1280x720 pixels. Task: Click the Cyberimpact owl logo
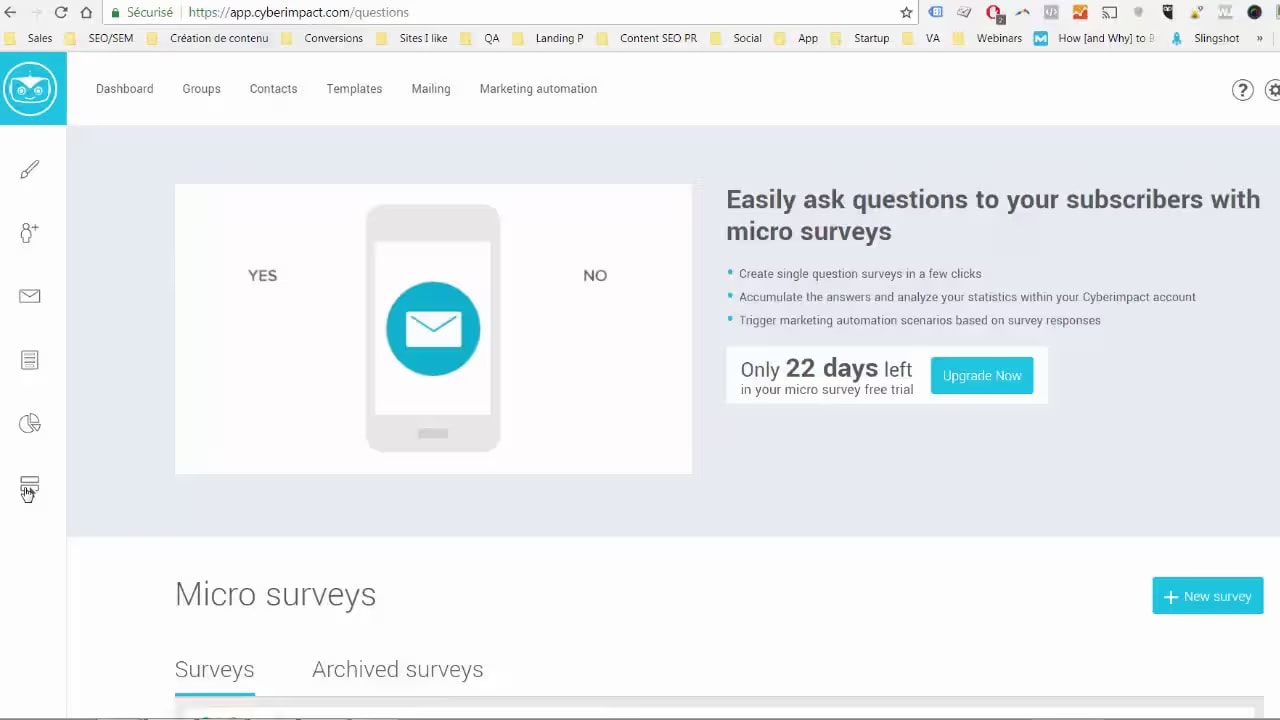coord(31,89)
